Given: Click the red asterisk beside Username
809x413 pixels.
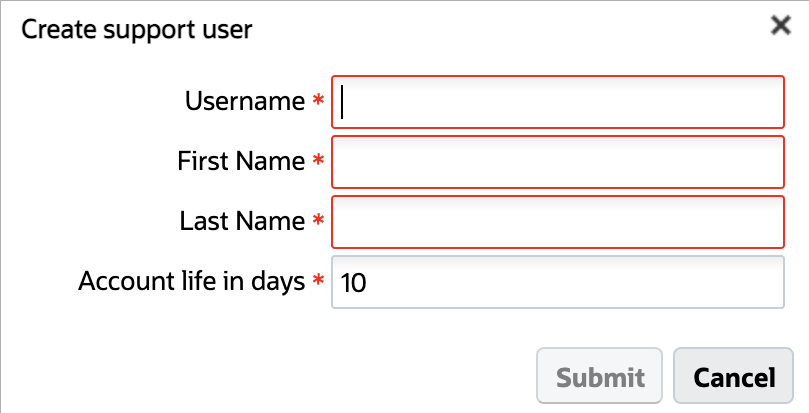Looking at the screenshot, I should click(x=319, y=102).
